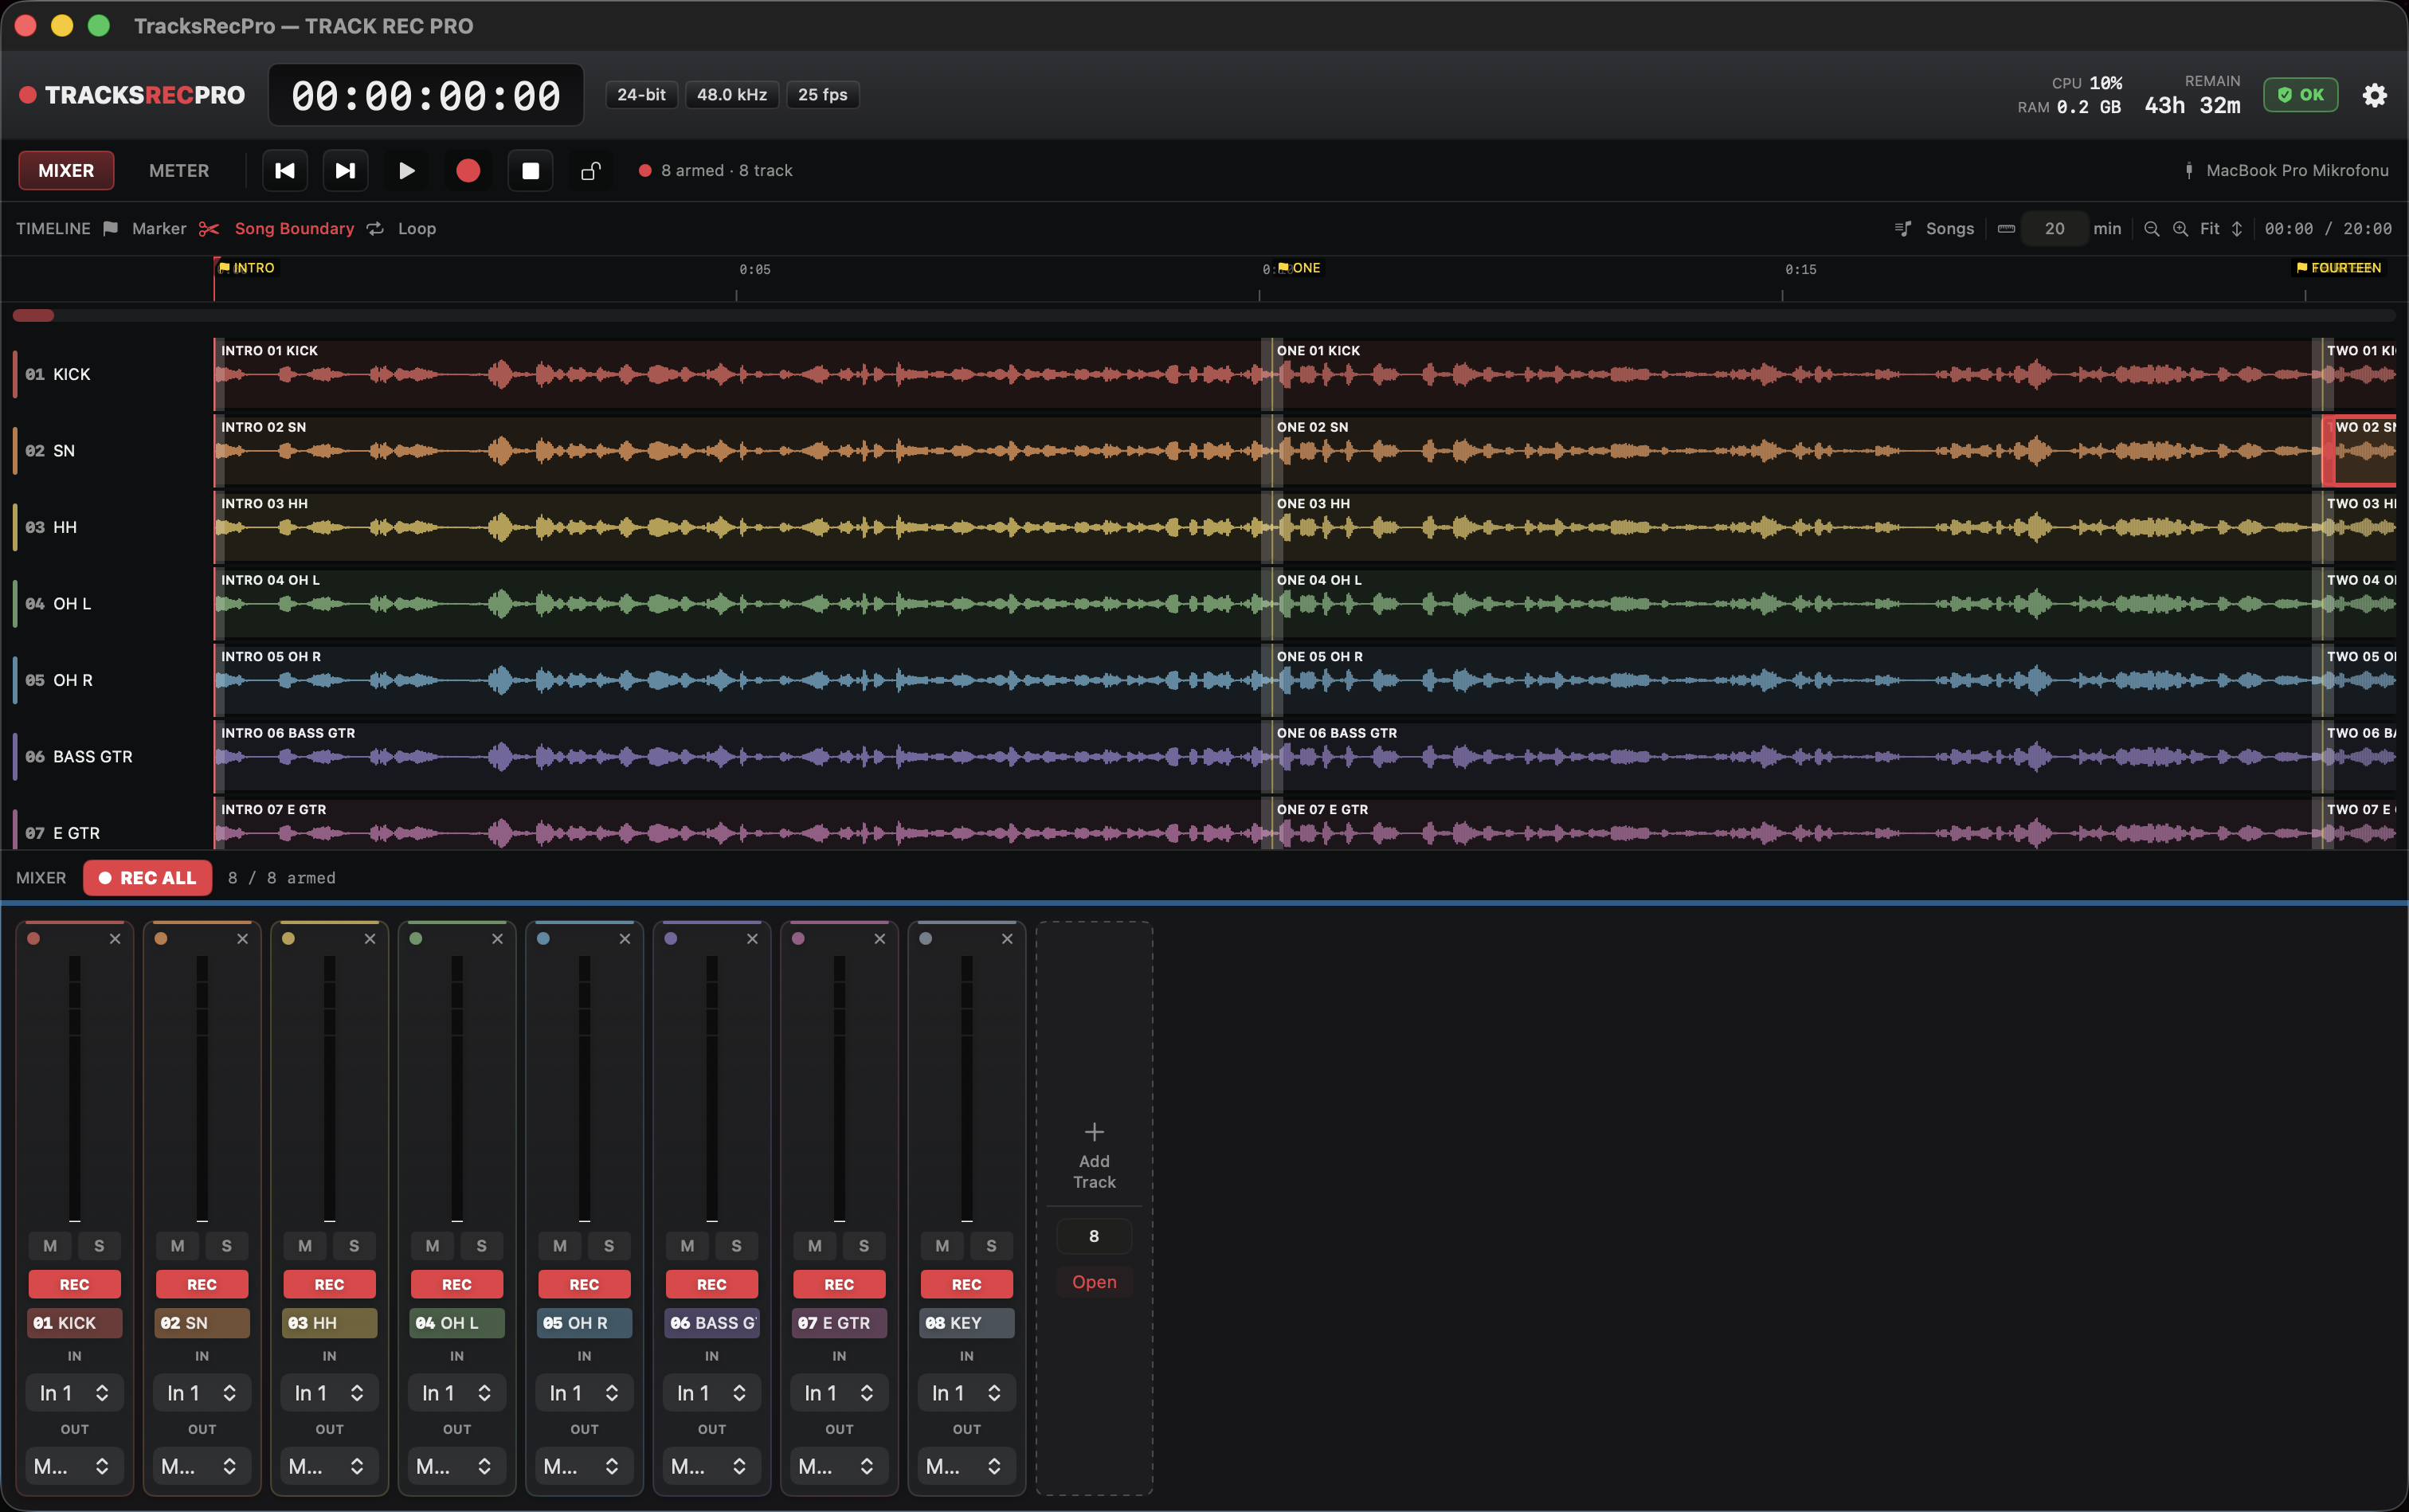2409x1512 pixels.
Task: Remove the 04 OH L channel strip with its X
Action: pos(497,939)
